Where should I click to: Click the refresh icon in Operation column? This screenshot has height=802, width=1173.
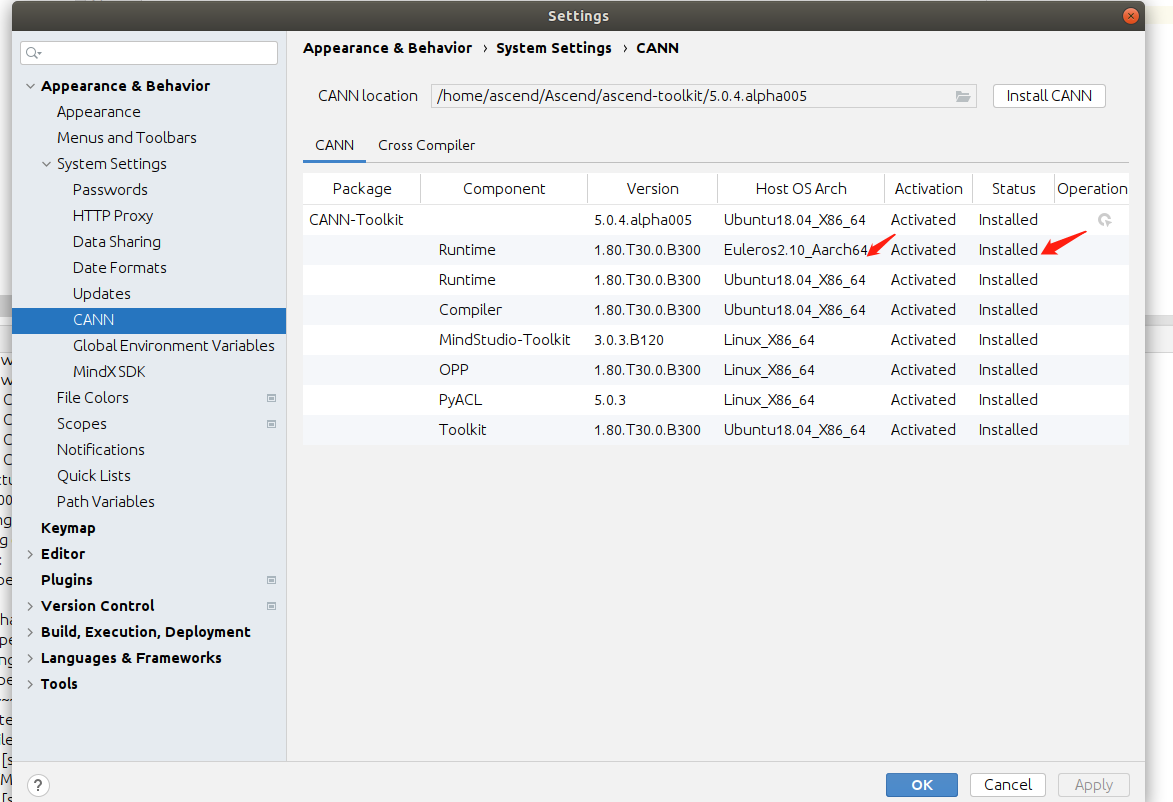coord(1105,220)
